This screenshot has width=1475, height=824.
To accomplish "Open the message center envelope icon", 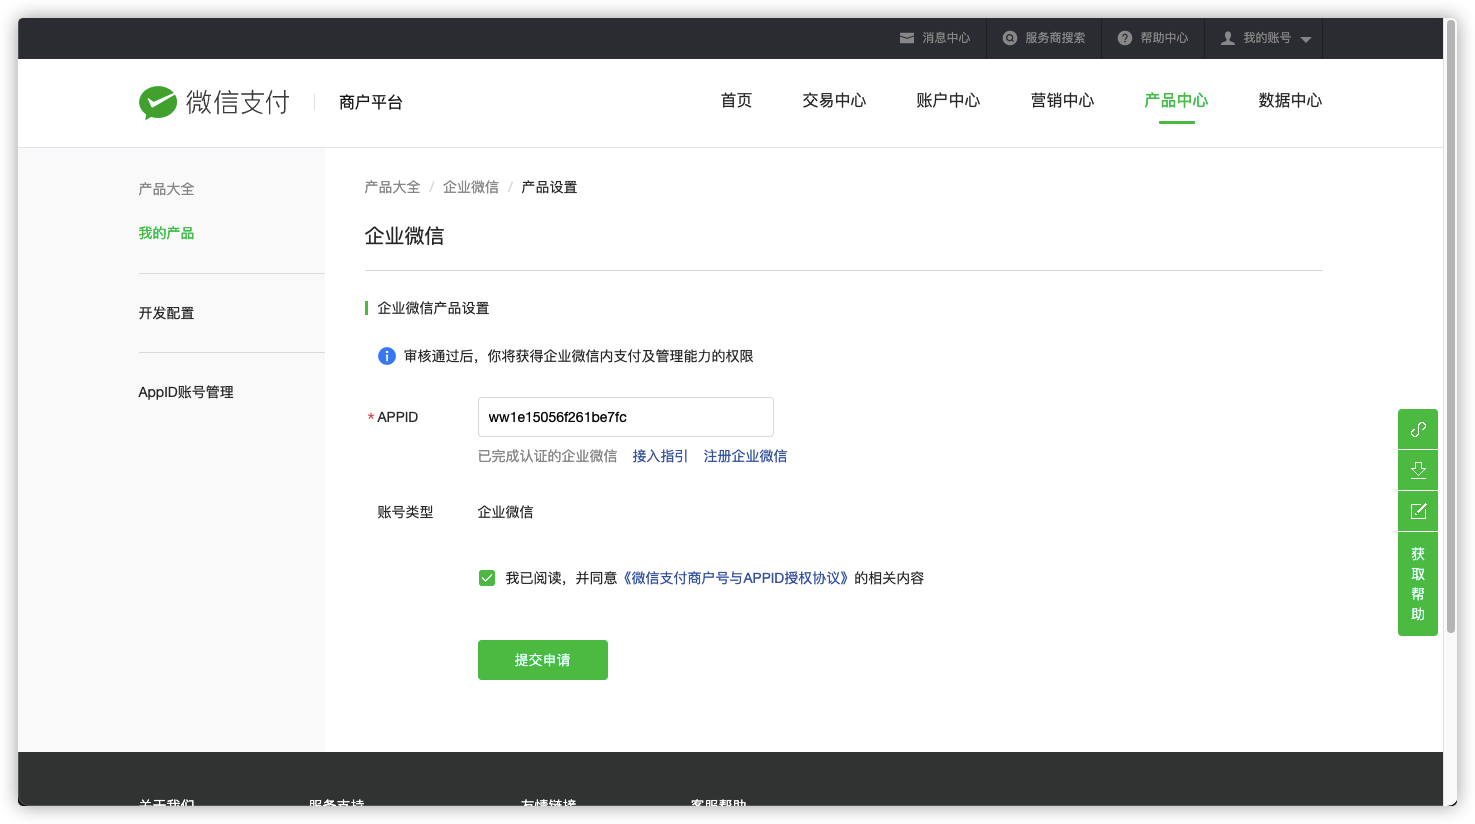I will pos(907,38).
